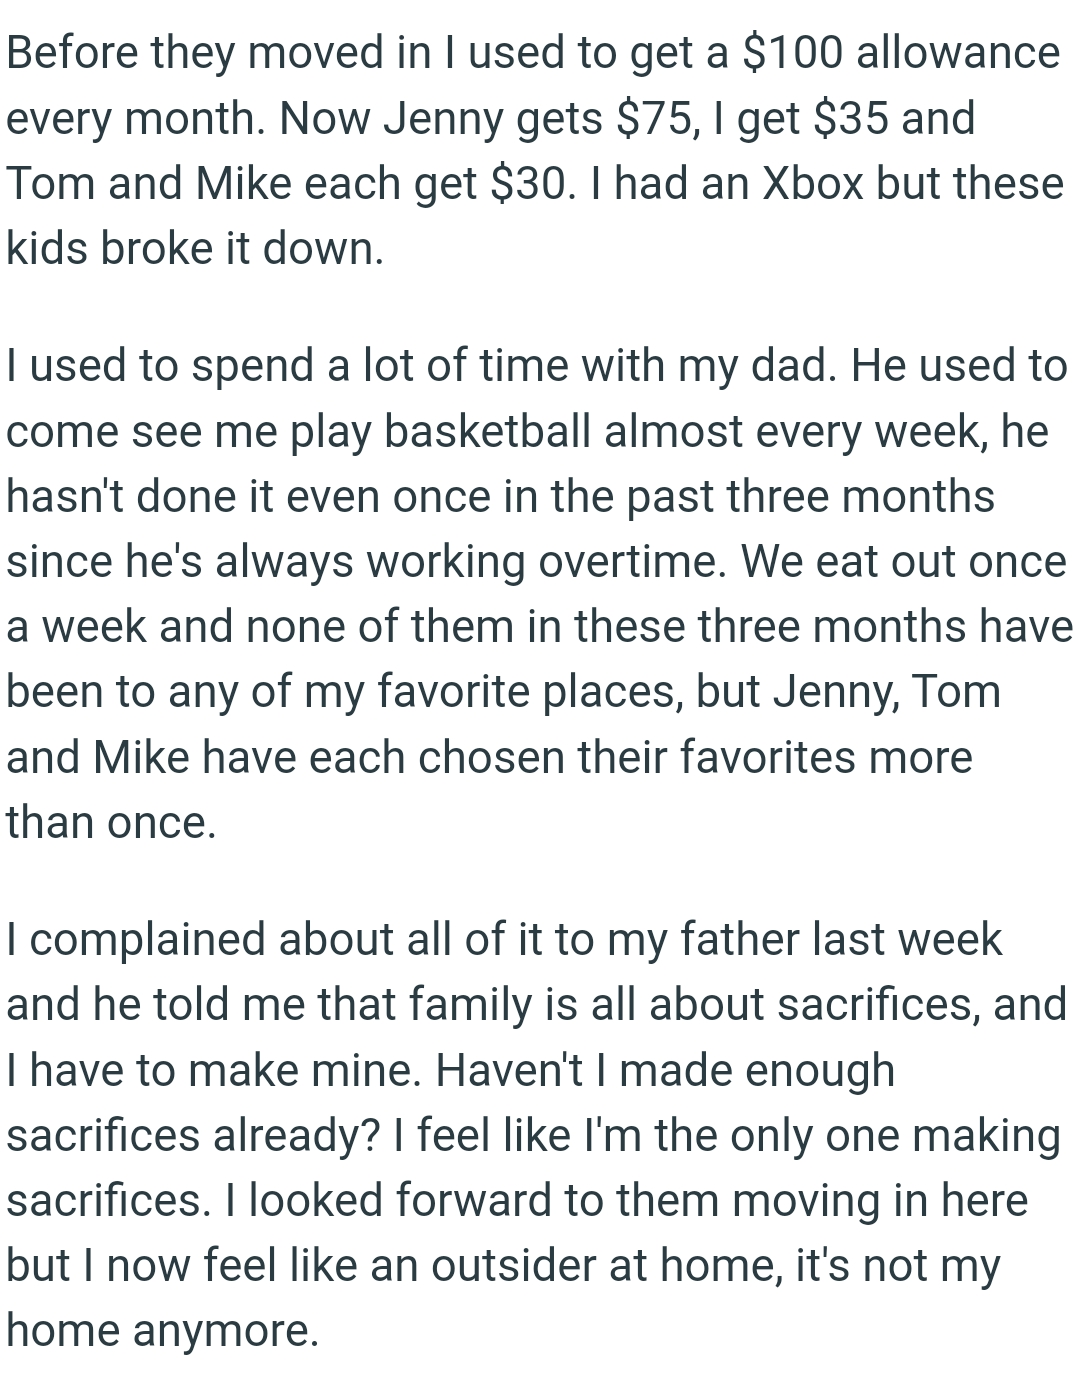Click the word "Xbox"
The width and height of the screenshot is (1080, 1376).
812,184
